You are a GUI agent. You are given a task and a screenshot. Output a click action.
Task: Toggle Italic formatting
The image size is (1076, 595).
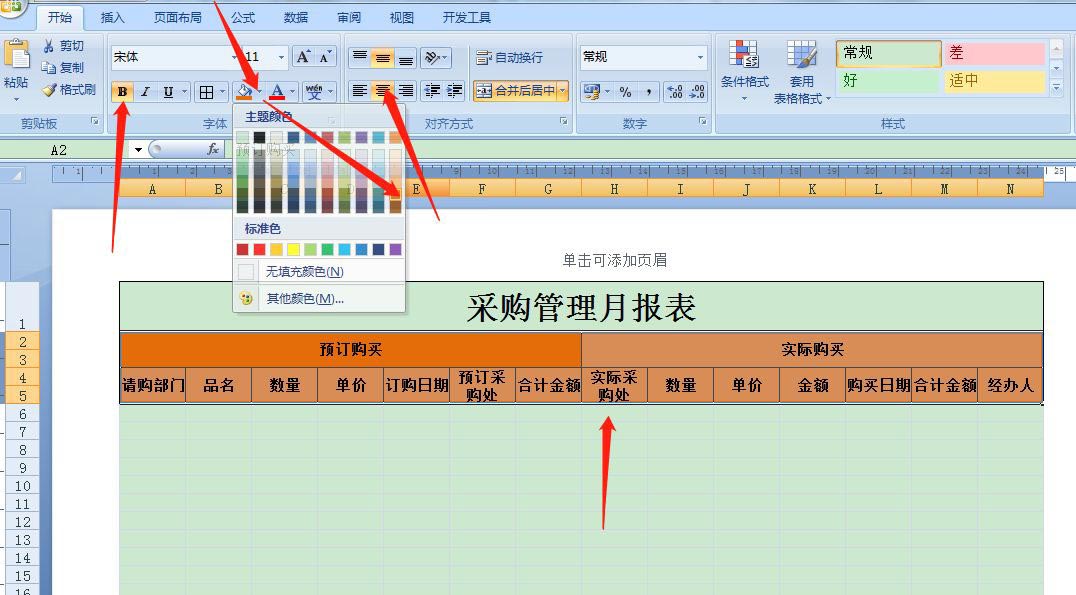coord(145,91)
